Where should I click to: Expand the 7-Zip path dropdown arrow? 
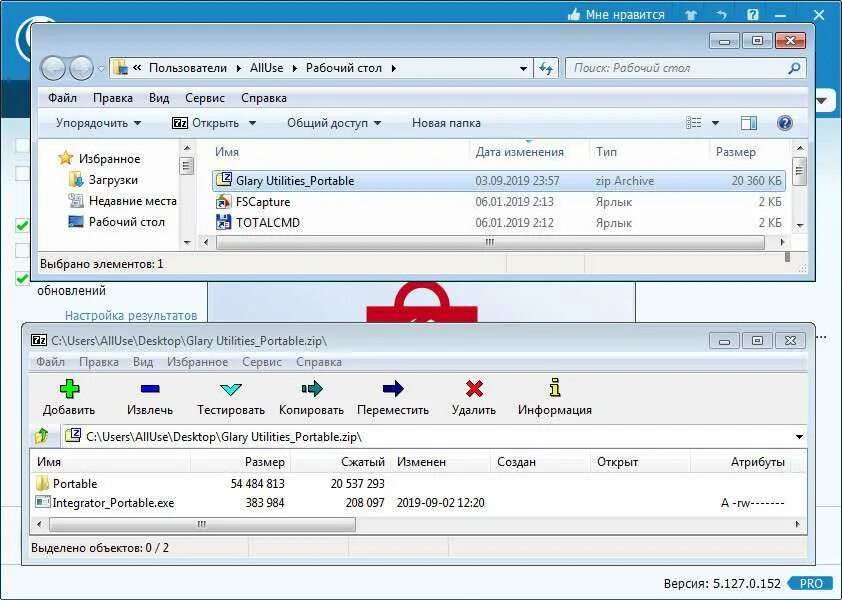799,436
